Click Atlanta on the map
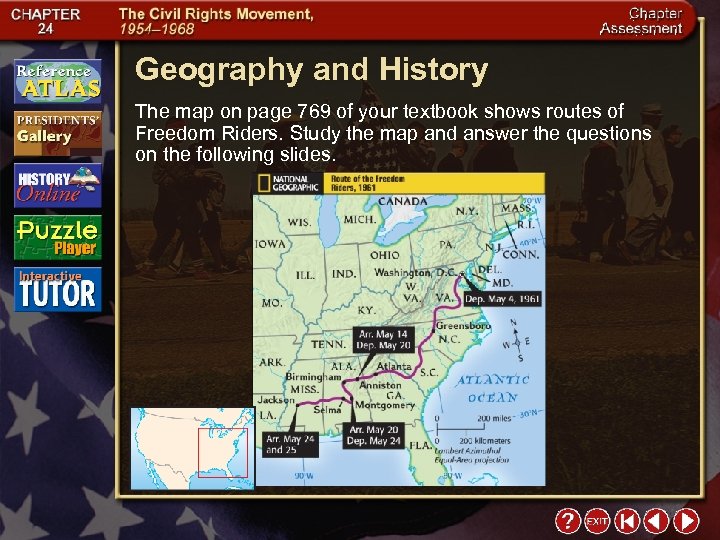The image size is (720, 540). coord(394,366)
